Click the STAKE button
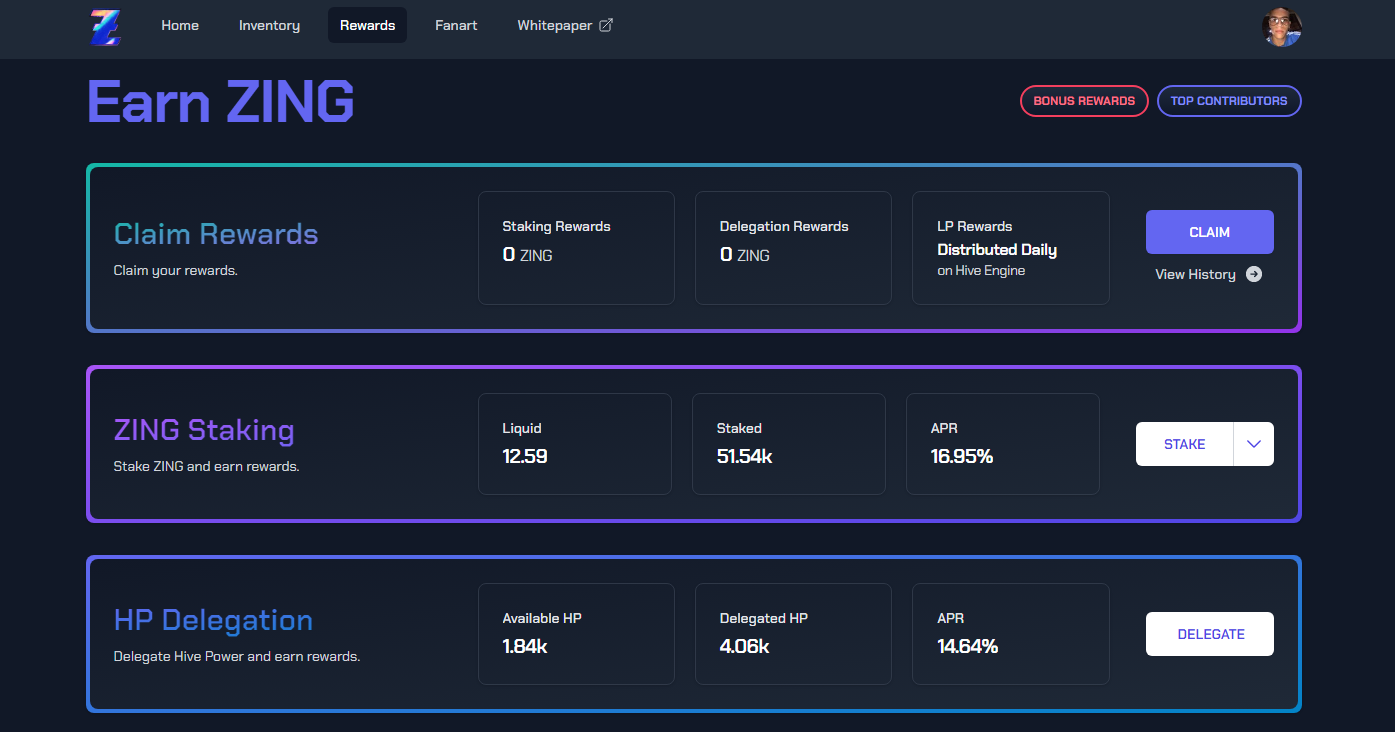 coord(1185,444)
